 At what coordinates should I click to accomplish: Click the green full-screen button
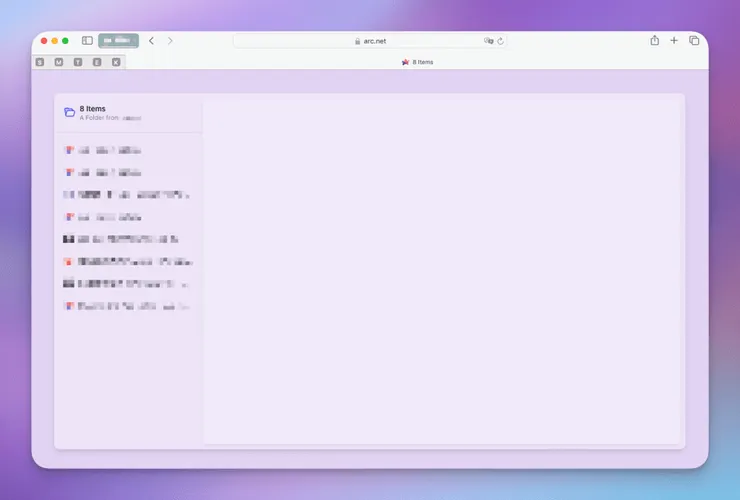pyautogui.click(x=65, y=41)
